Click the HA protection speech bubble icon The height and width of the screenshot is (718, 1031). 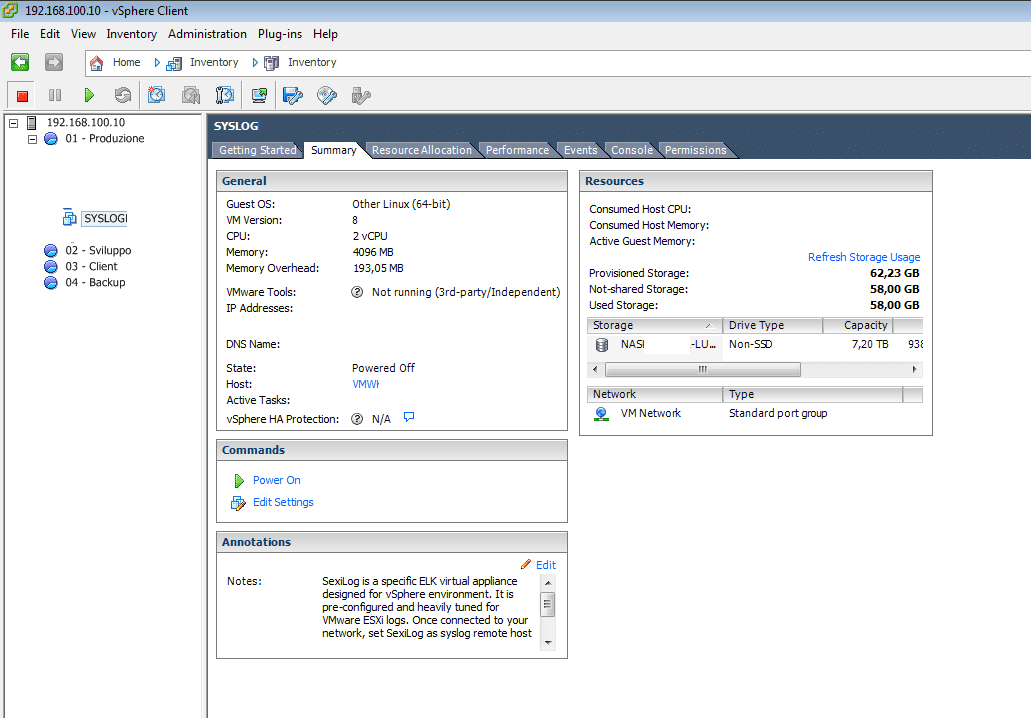coord(409,417)
